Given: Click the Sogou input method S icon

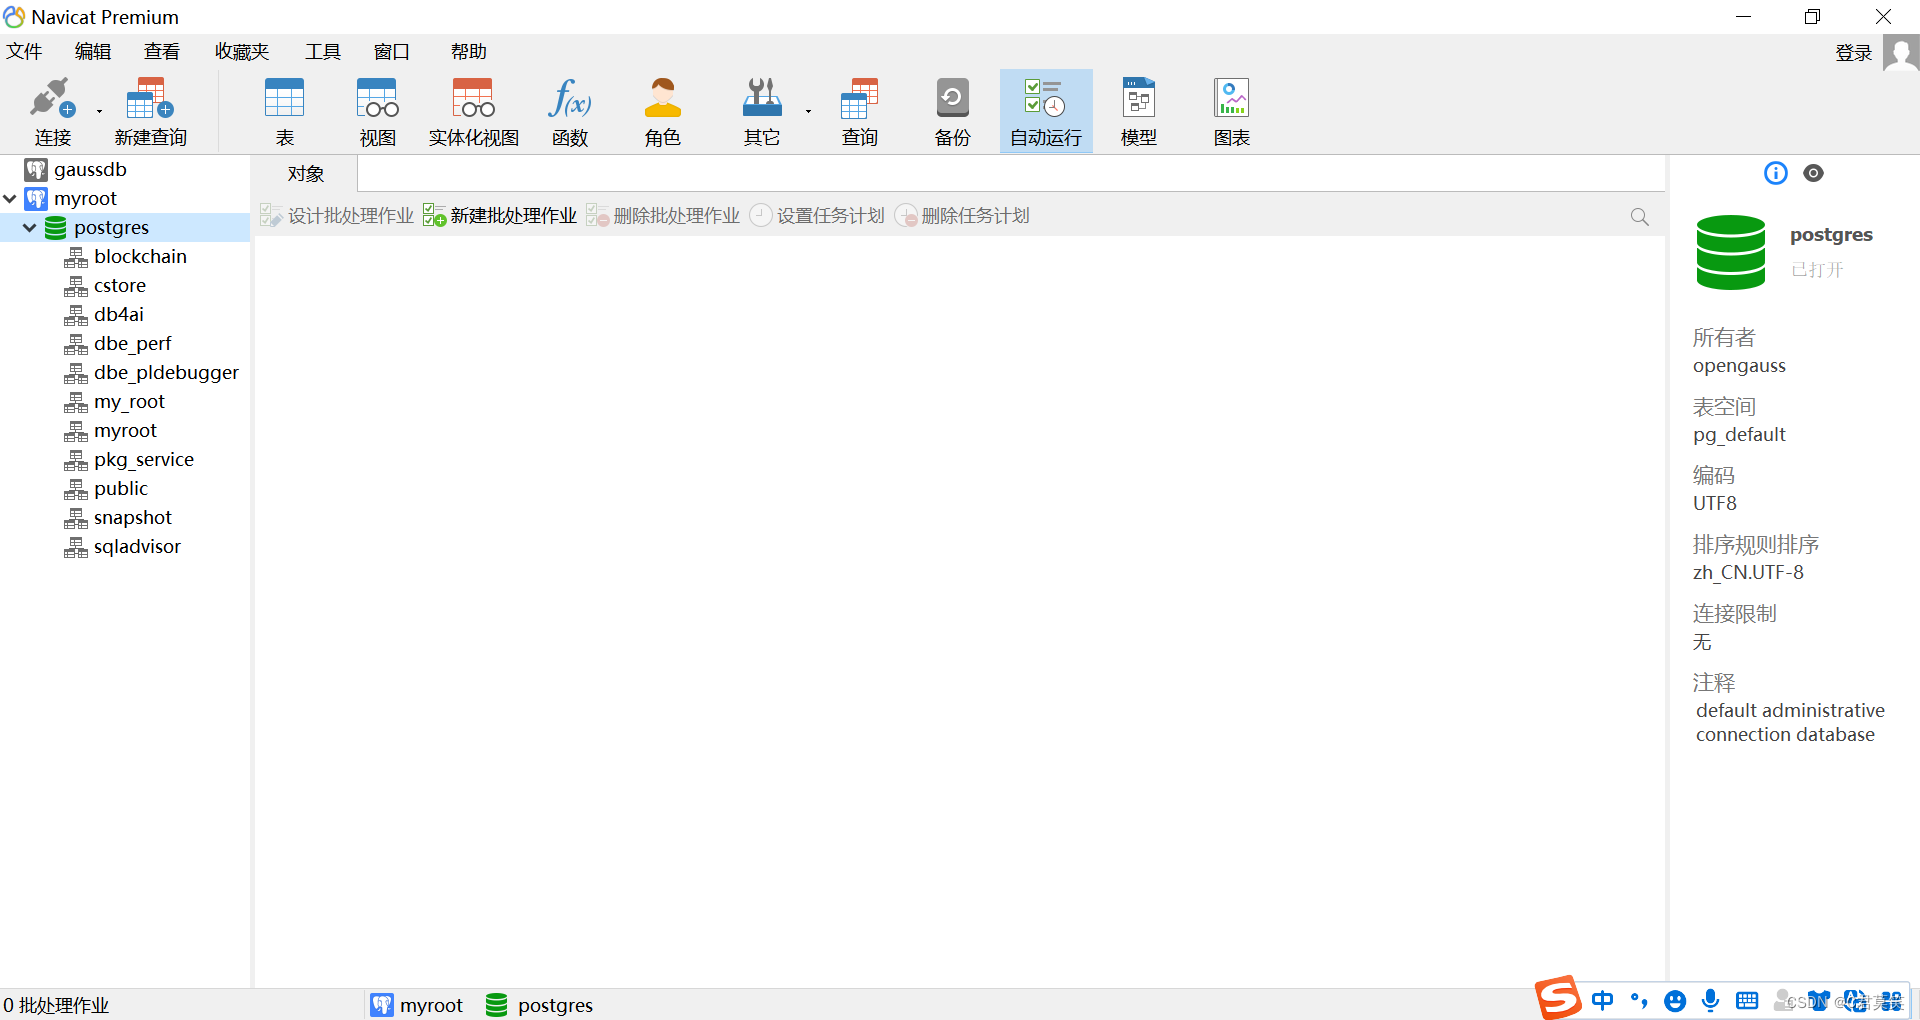Looking at the screenshot, I should pos(1558,998).
